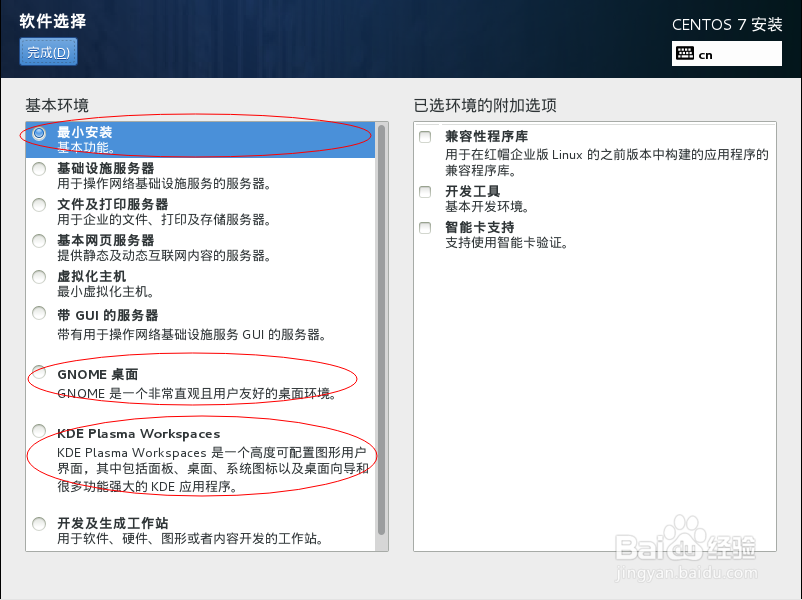Click the 完成(D) done button
Screen dimensions: 802x600
pyautogui.click(x=49, y=52)
